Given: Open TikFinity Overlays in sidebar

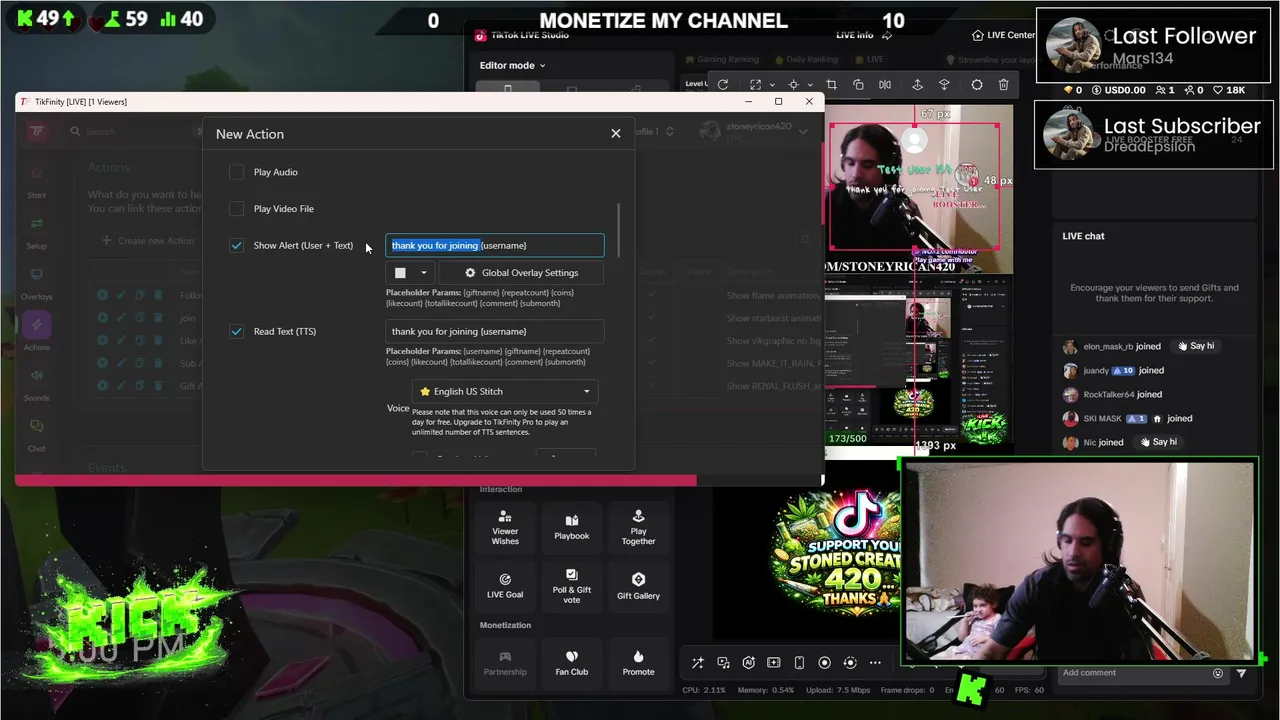Looking at the screenshot, I should pos(36,283).
